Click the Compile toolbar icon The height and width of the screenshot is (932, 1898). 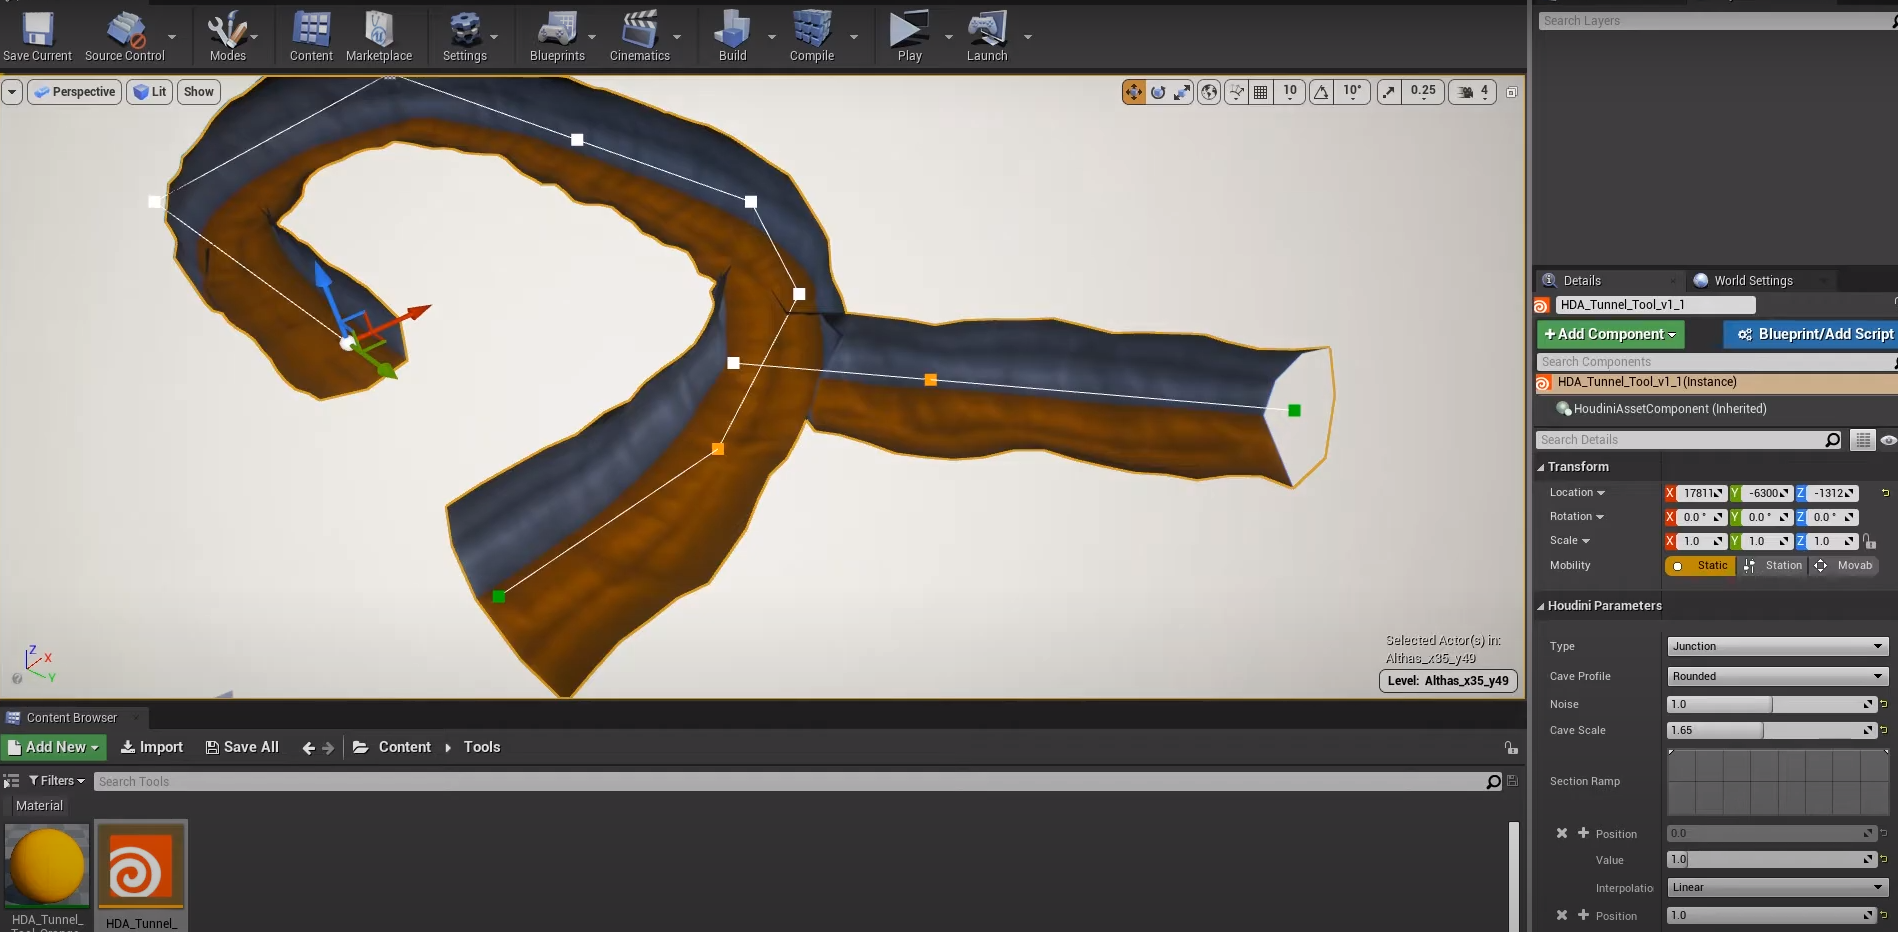point(811,36)
